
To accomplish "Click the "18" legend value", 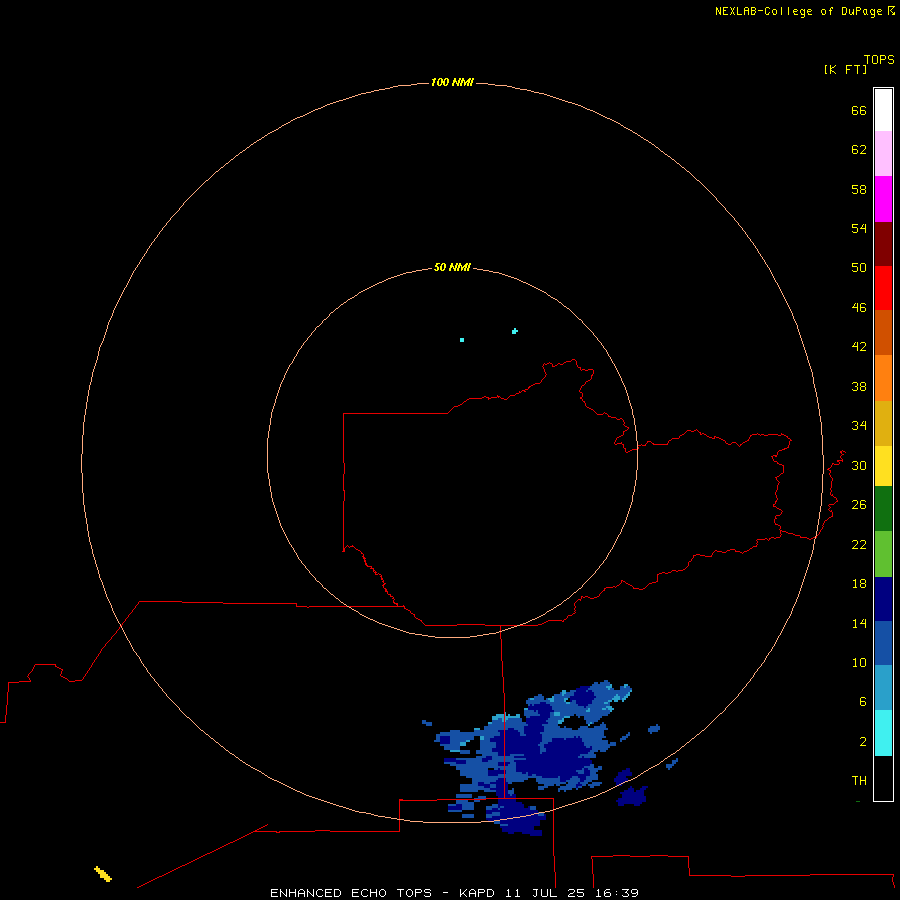I will [859, 583].
